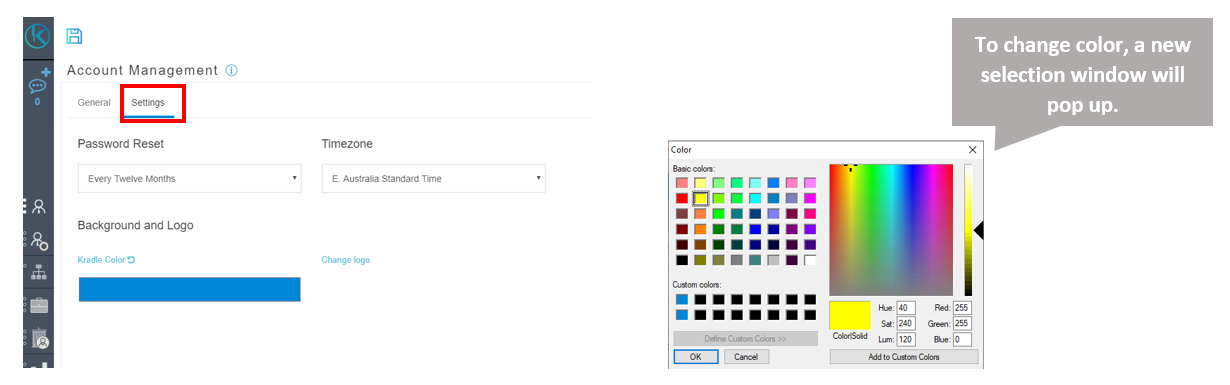Click the Sat input field
The width and height of the screenshot is (1230, 385).
pyautogui.click(x=907, y=323)
